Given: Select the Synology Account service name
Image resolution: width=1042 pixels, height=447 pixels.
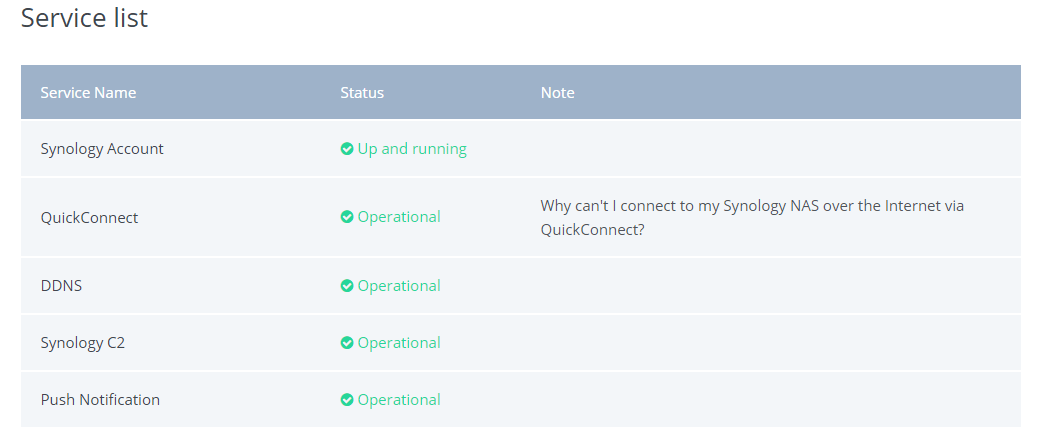Looking at the screenshot, I should pyautogui.click(x=102, y=149).
